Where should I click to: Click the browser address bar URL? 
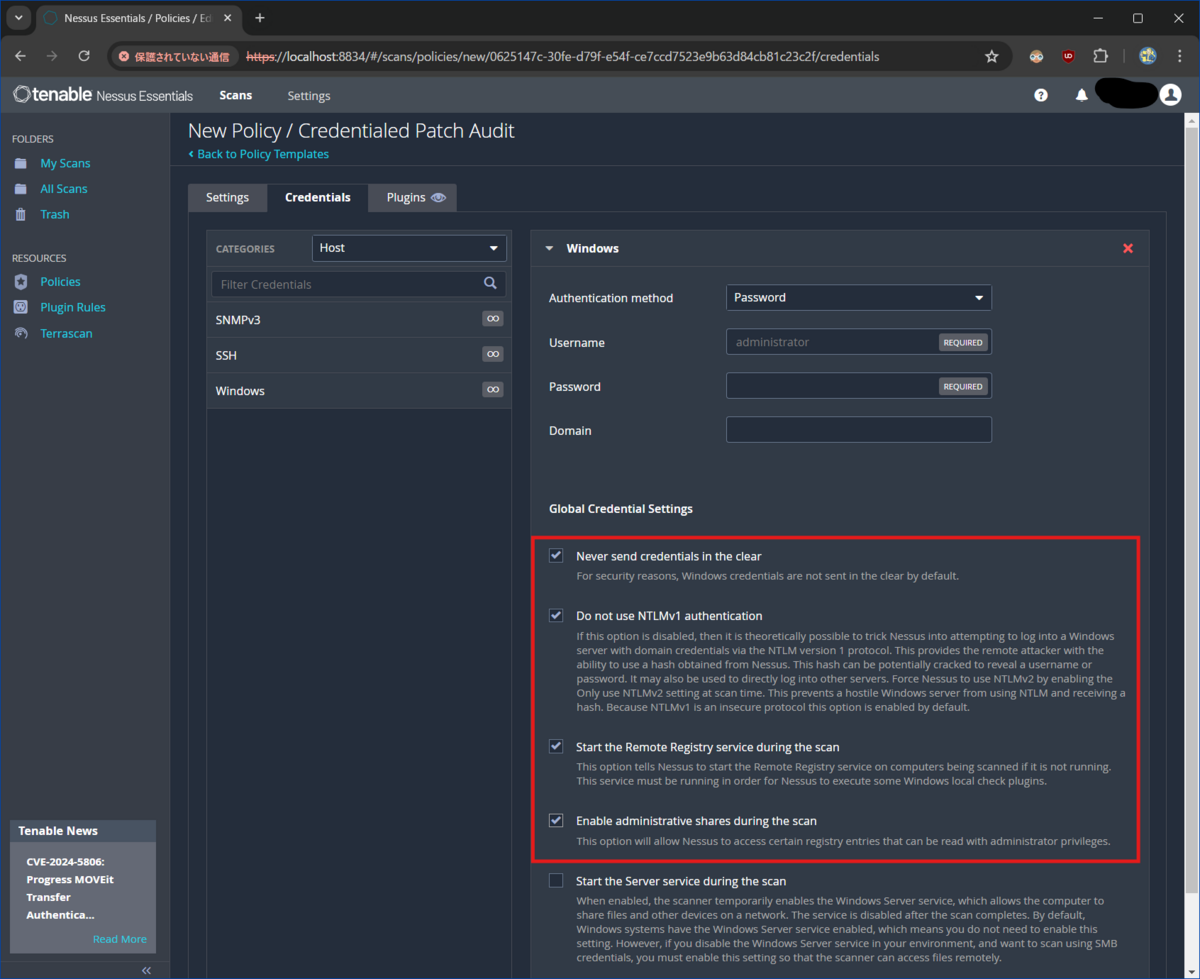(562, 57)
